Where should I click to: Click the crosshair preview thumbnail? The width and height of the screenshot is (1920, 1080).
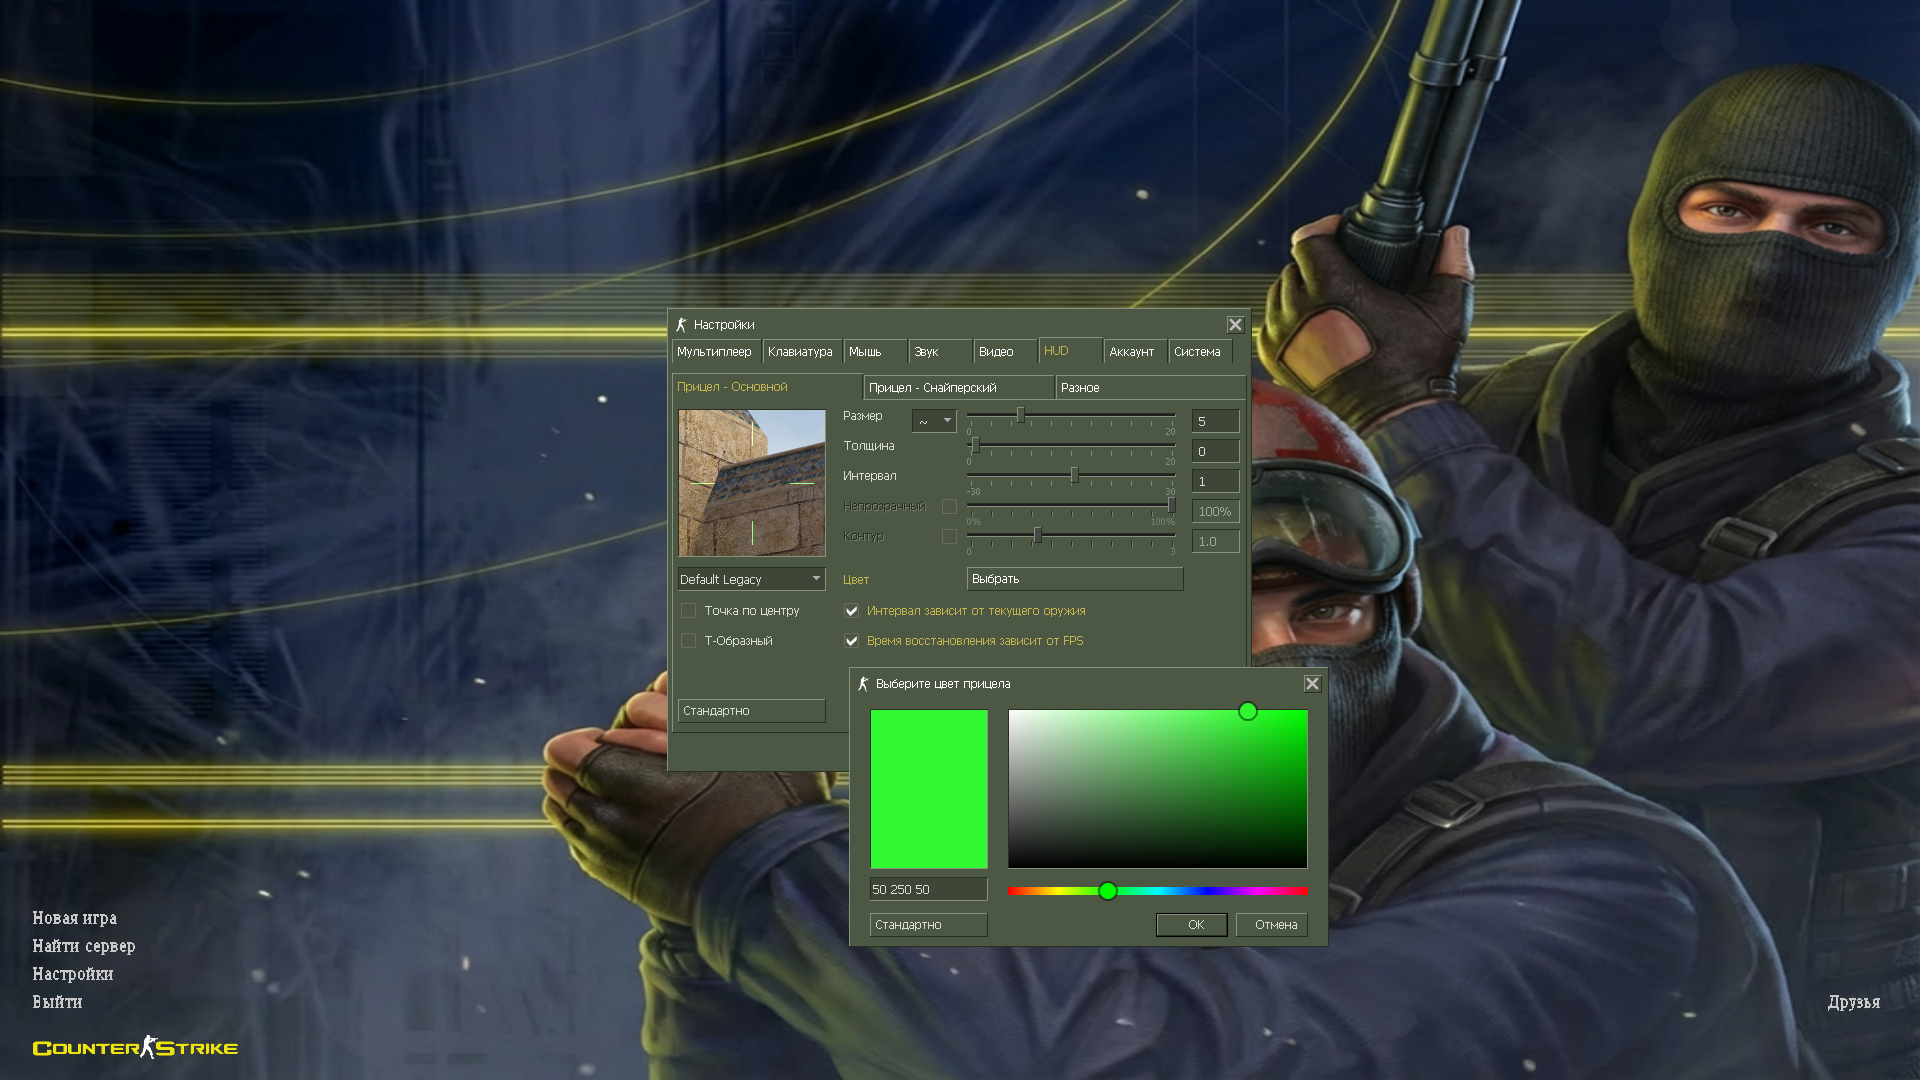[752, 483]
